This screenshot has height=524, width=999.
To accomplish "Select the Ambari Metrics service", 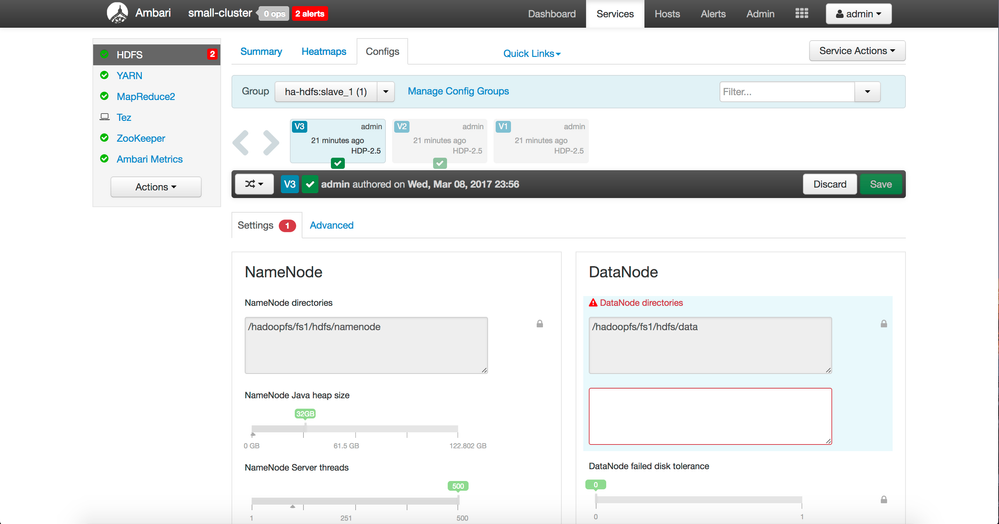I will pos(149,159).
